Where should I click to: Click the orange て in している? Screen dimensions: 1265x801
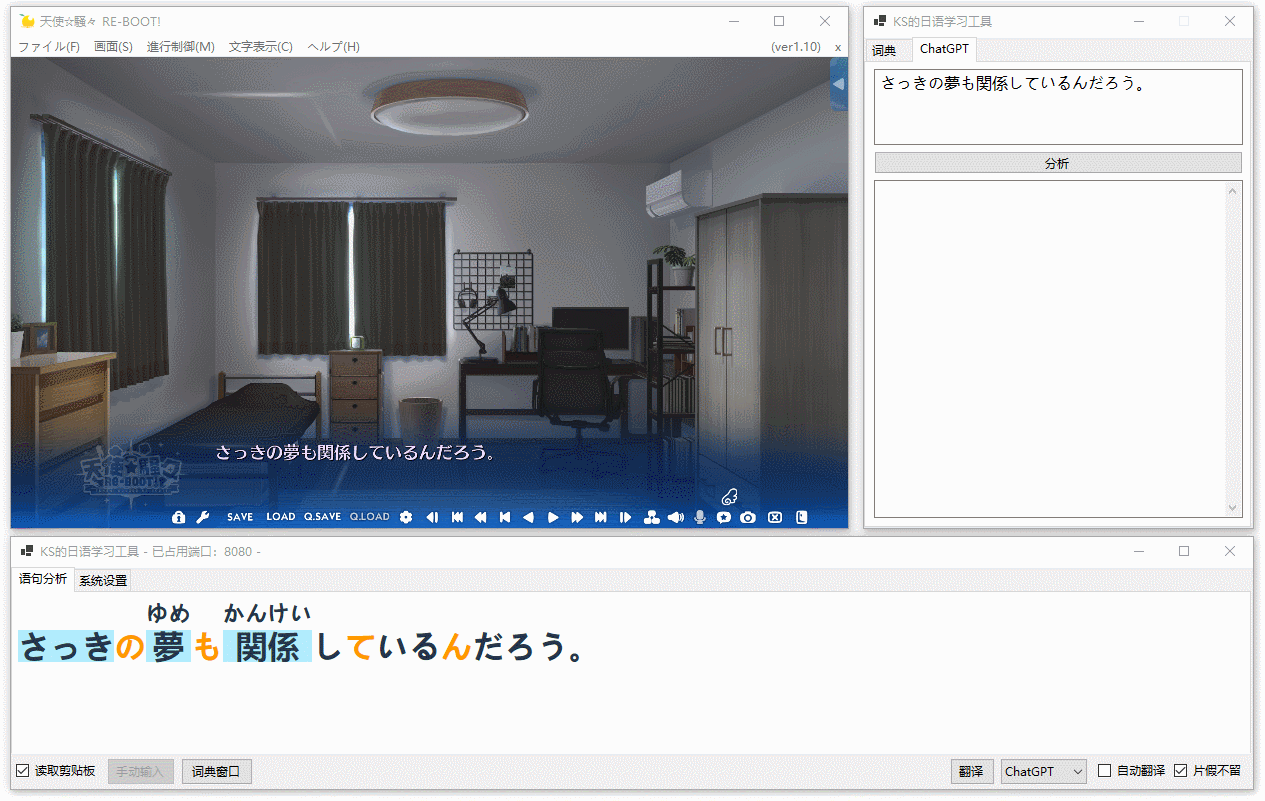(361, 647)
